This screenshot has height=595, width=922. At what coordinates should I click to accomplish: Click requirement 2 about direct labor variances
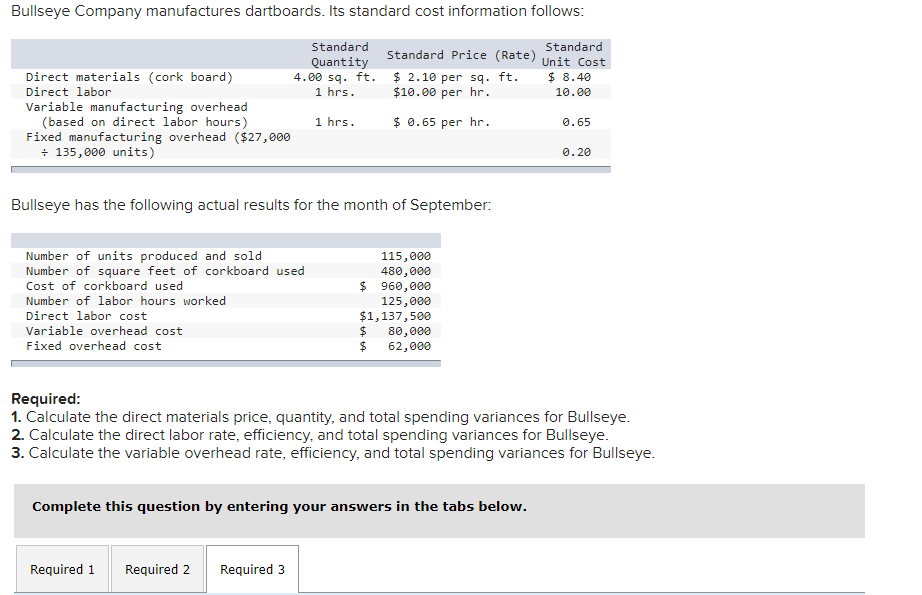point(310,435)
